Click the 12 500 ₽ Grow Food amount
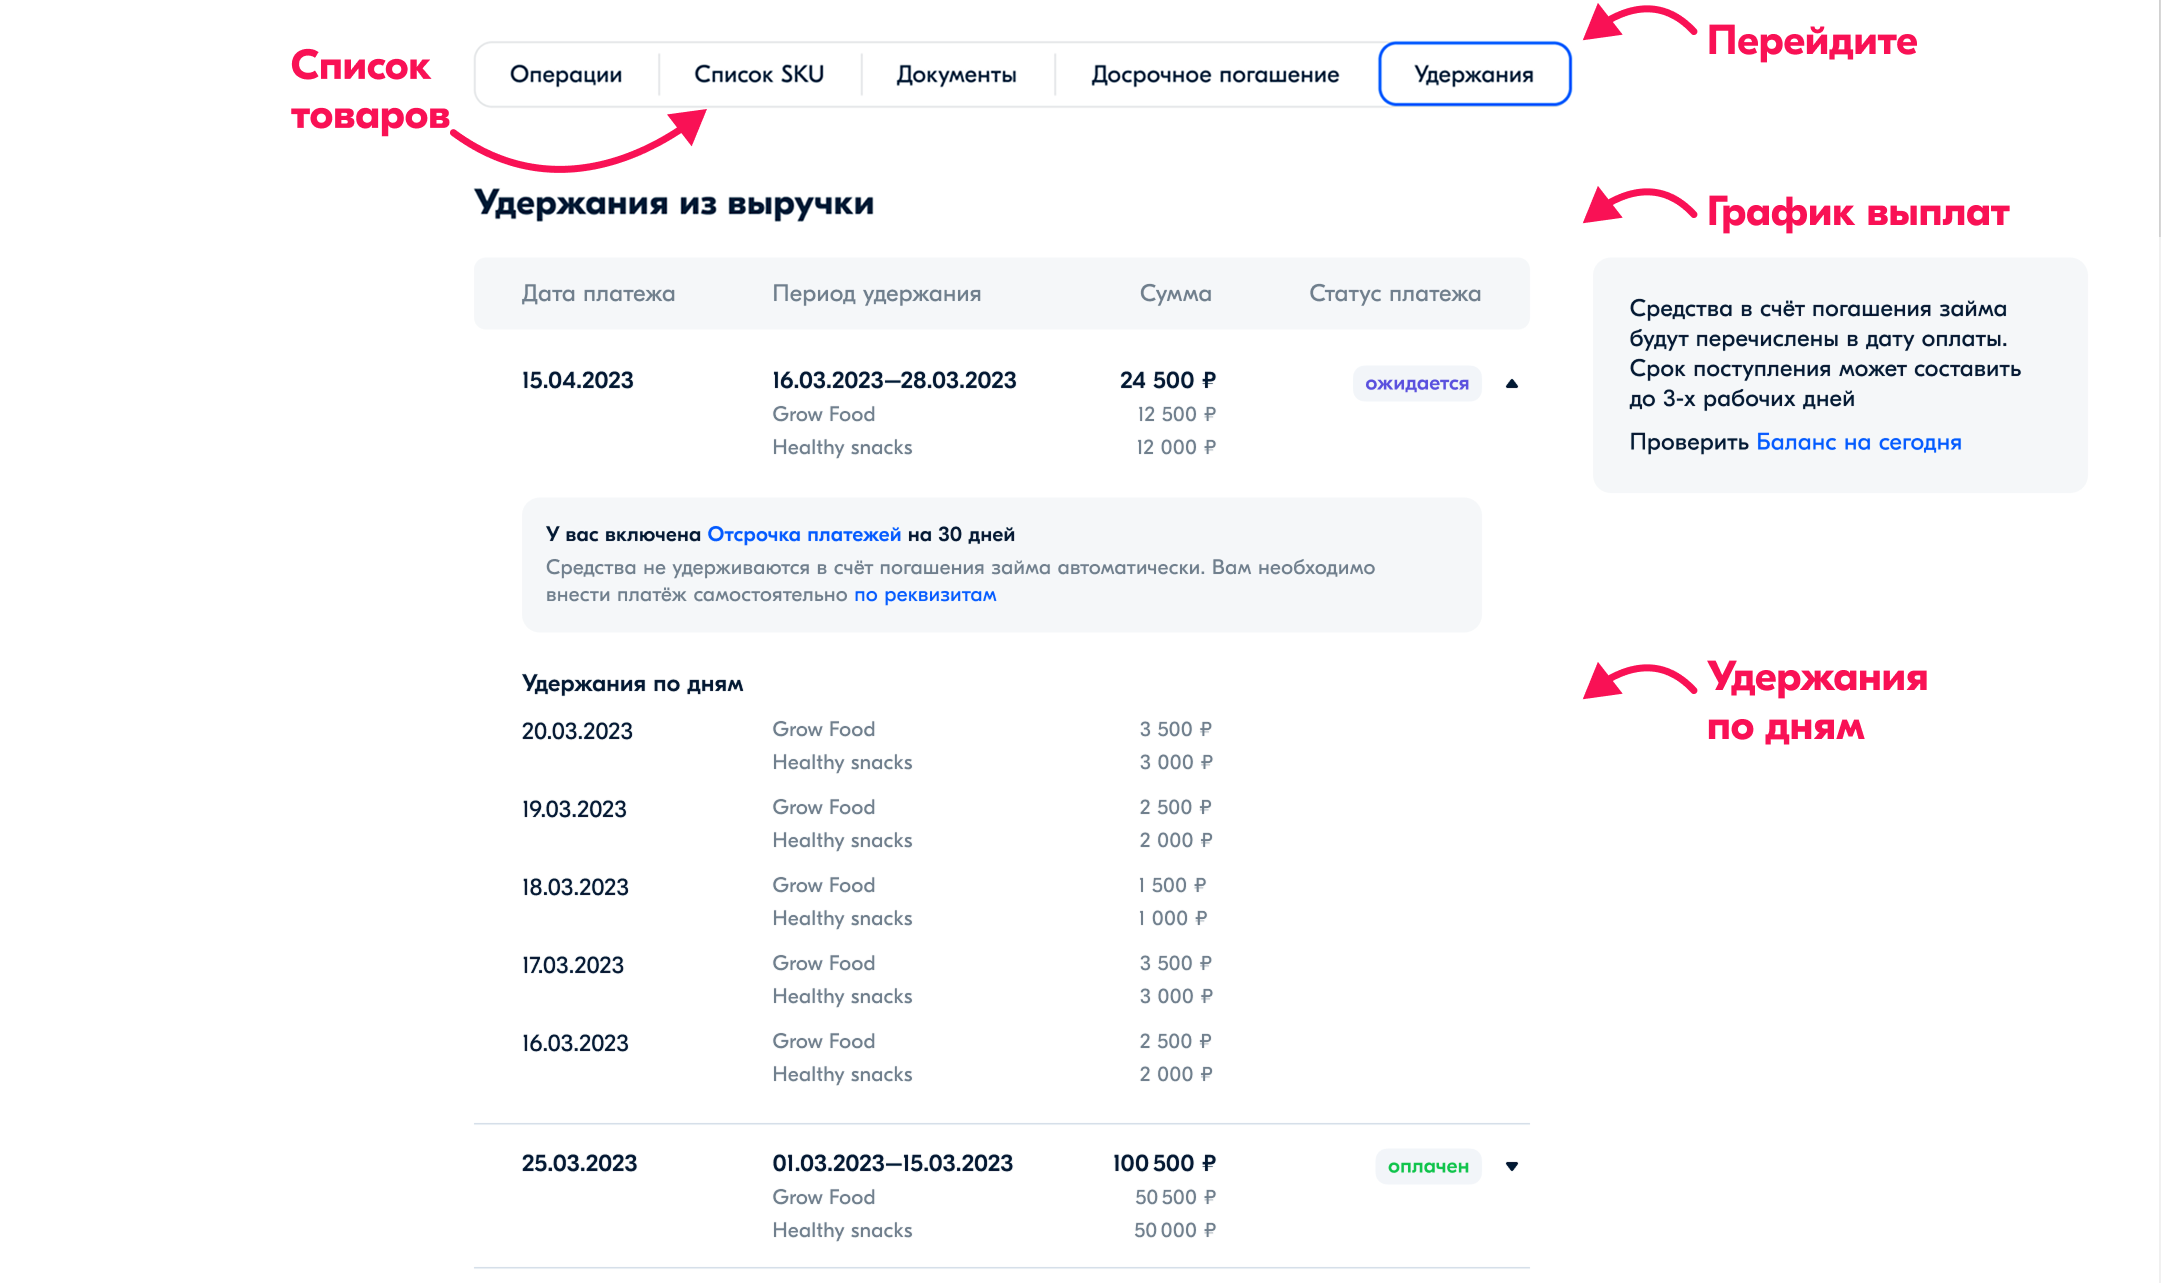Image resolution: width=2161 pixels, height=1283 pixels. pyautogui.click(x=1176, y=414)
